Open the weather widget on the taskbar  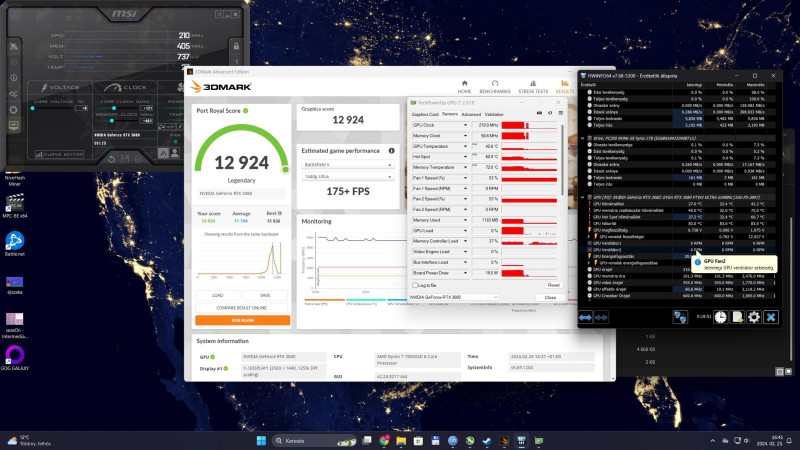(x=30, y=441)
